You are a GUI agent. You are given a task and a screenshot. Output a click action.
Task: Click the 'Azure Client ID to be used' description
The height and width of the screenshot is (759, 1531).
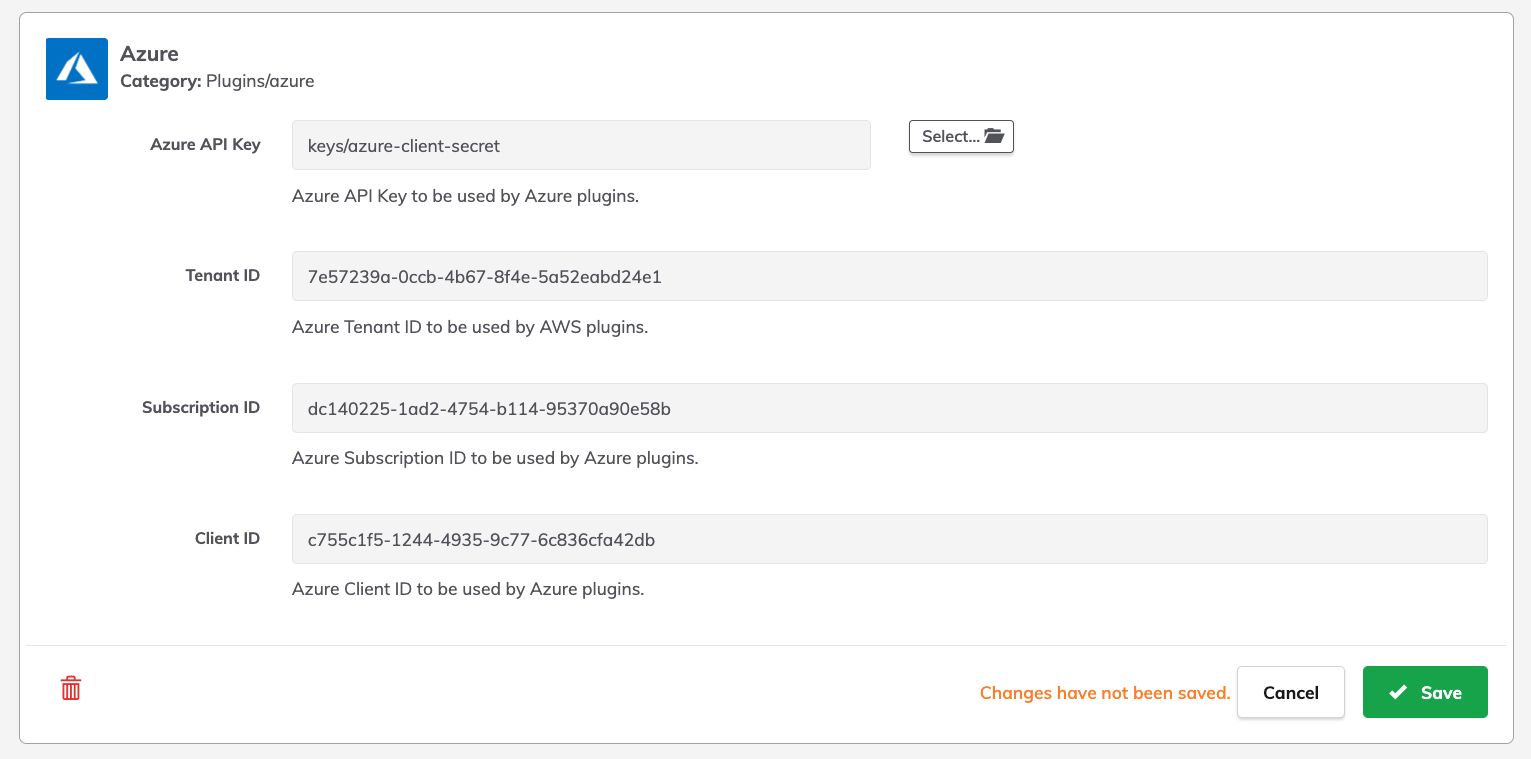pyautogui.click(x=468, y=589)
